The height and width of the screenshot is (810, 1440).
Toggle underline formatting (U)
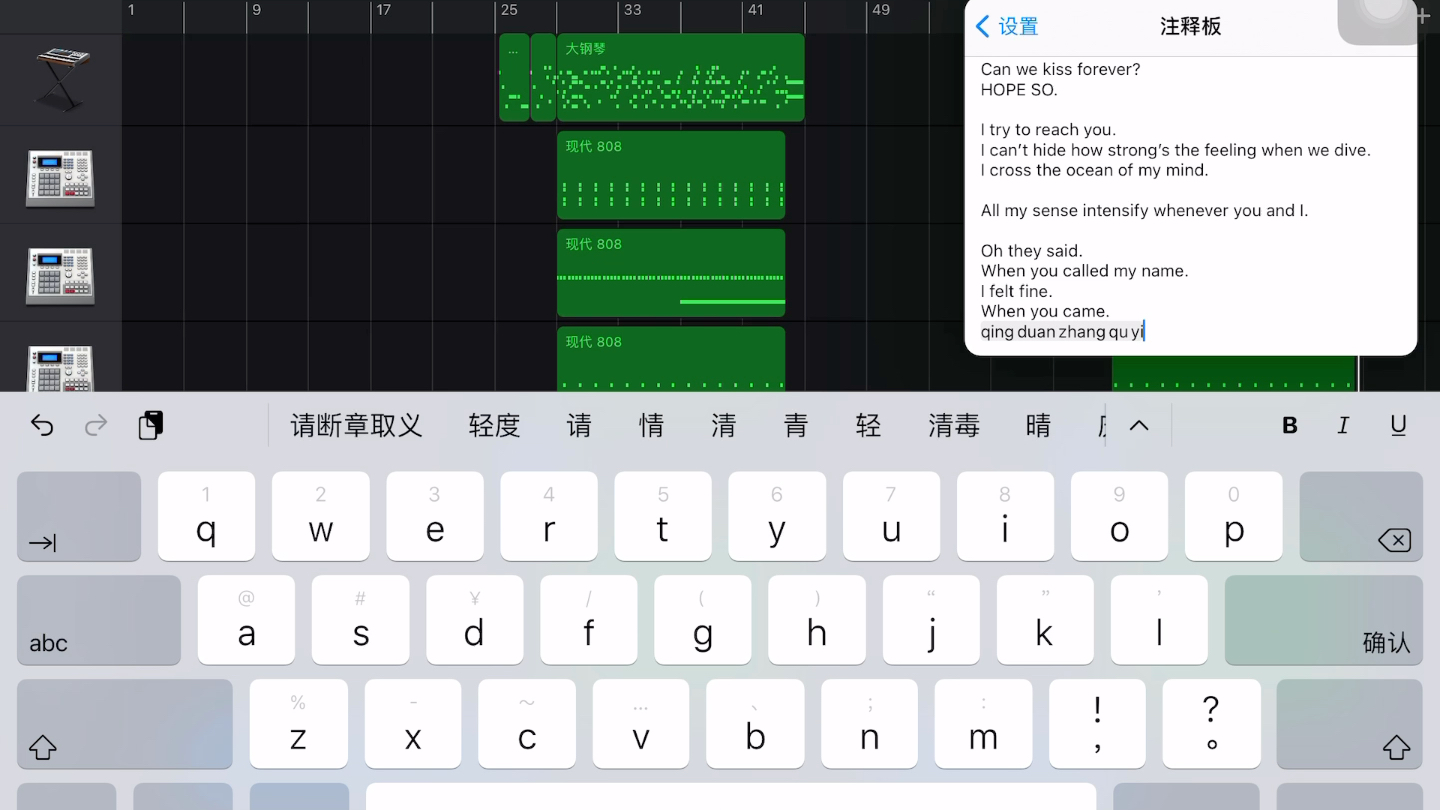click(x=1398, y=426)
